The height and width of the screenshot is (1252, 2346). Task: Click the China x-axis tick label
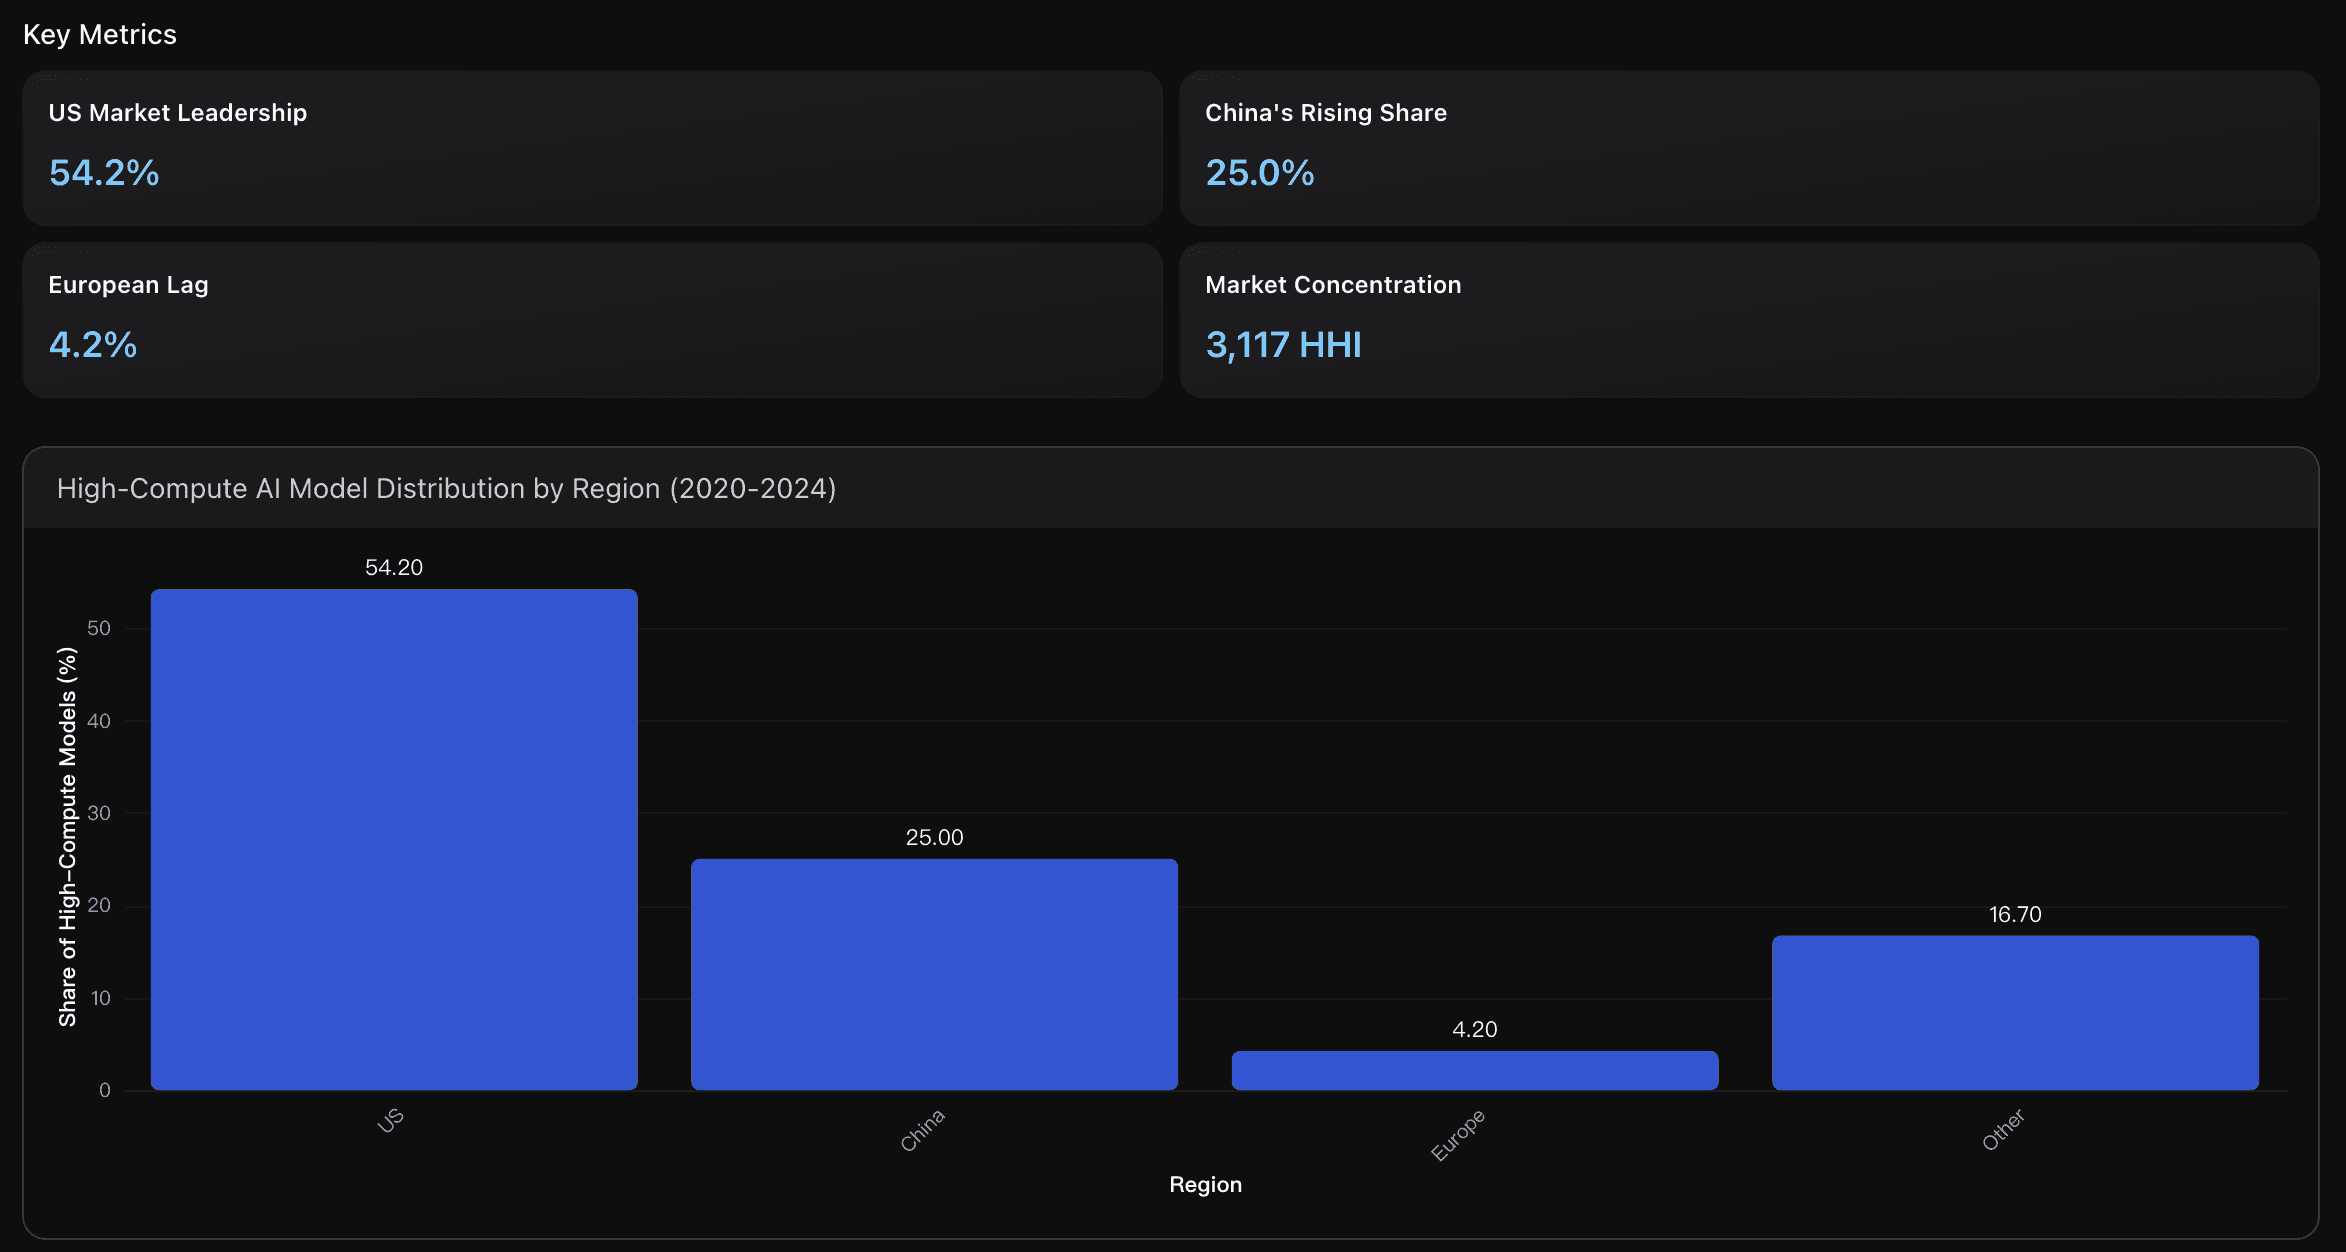coord(922,1130)
